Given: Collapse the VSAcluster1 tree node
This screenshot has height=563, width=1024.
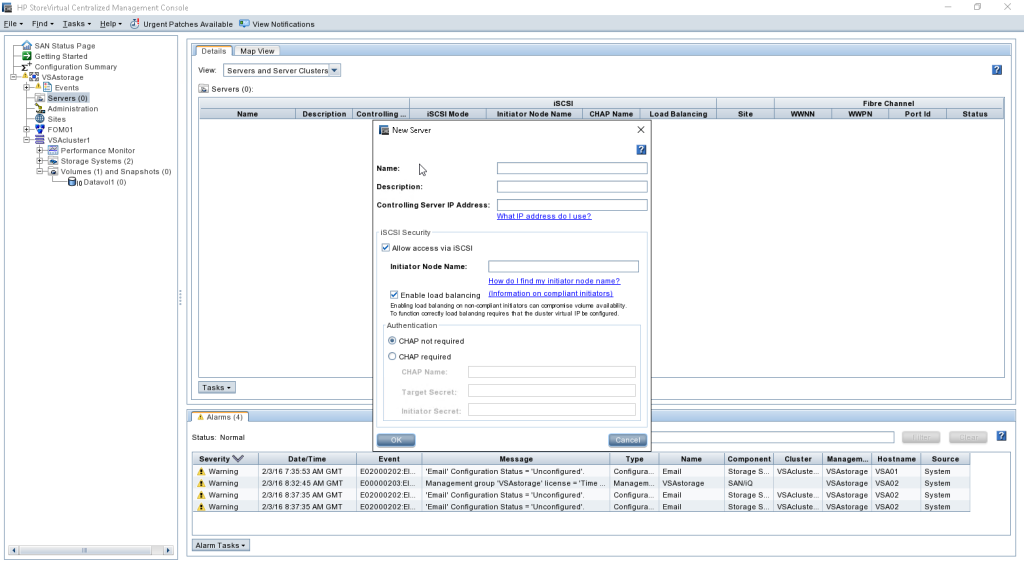Looking at the screenshot, I should [27, 140].
